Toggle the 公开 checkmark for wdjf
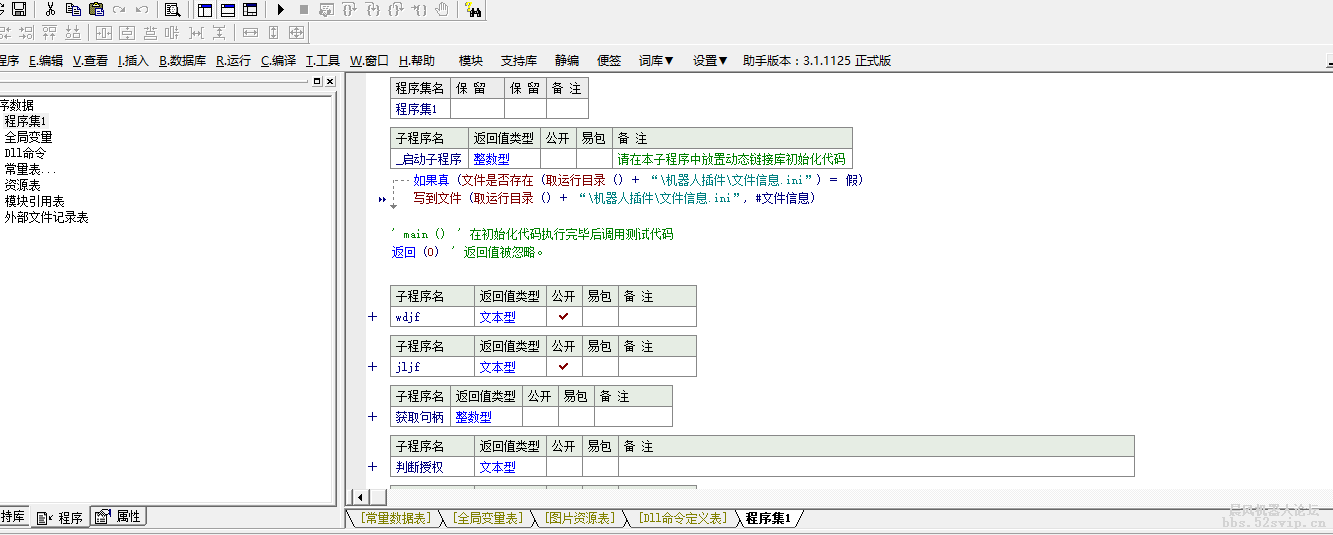This screenshot has width=1333, height=535. click(564, 316)
